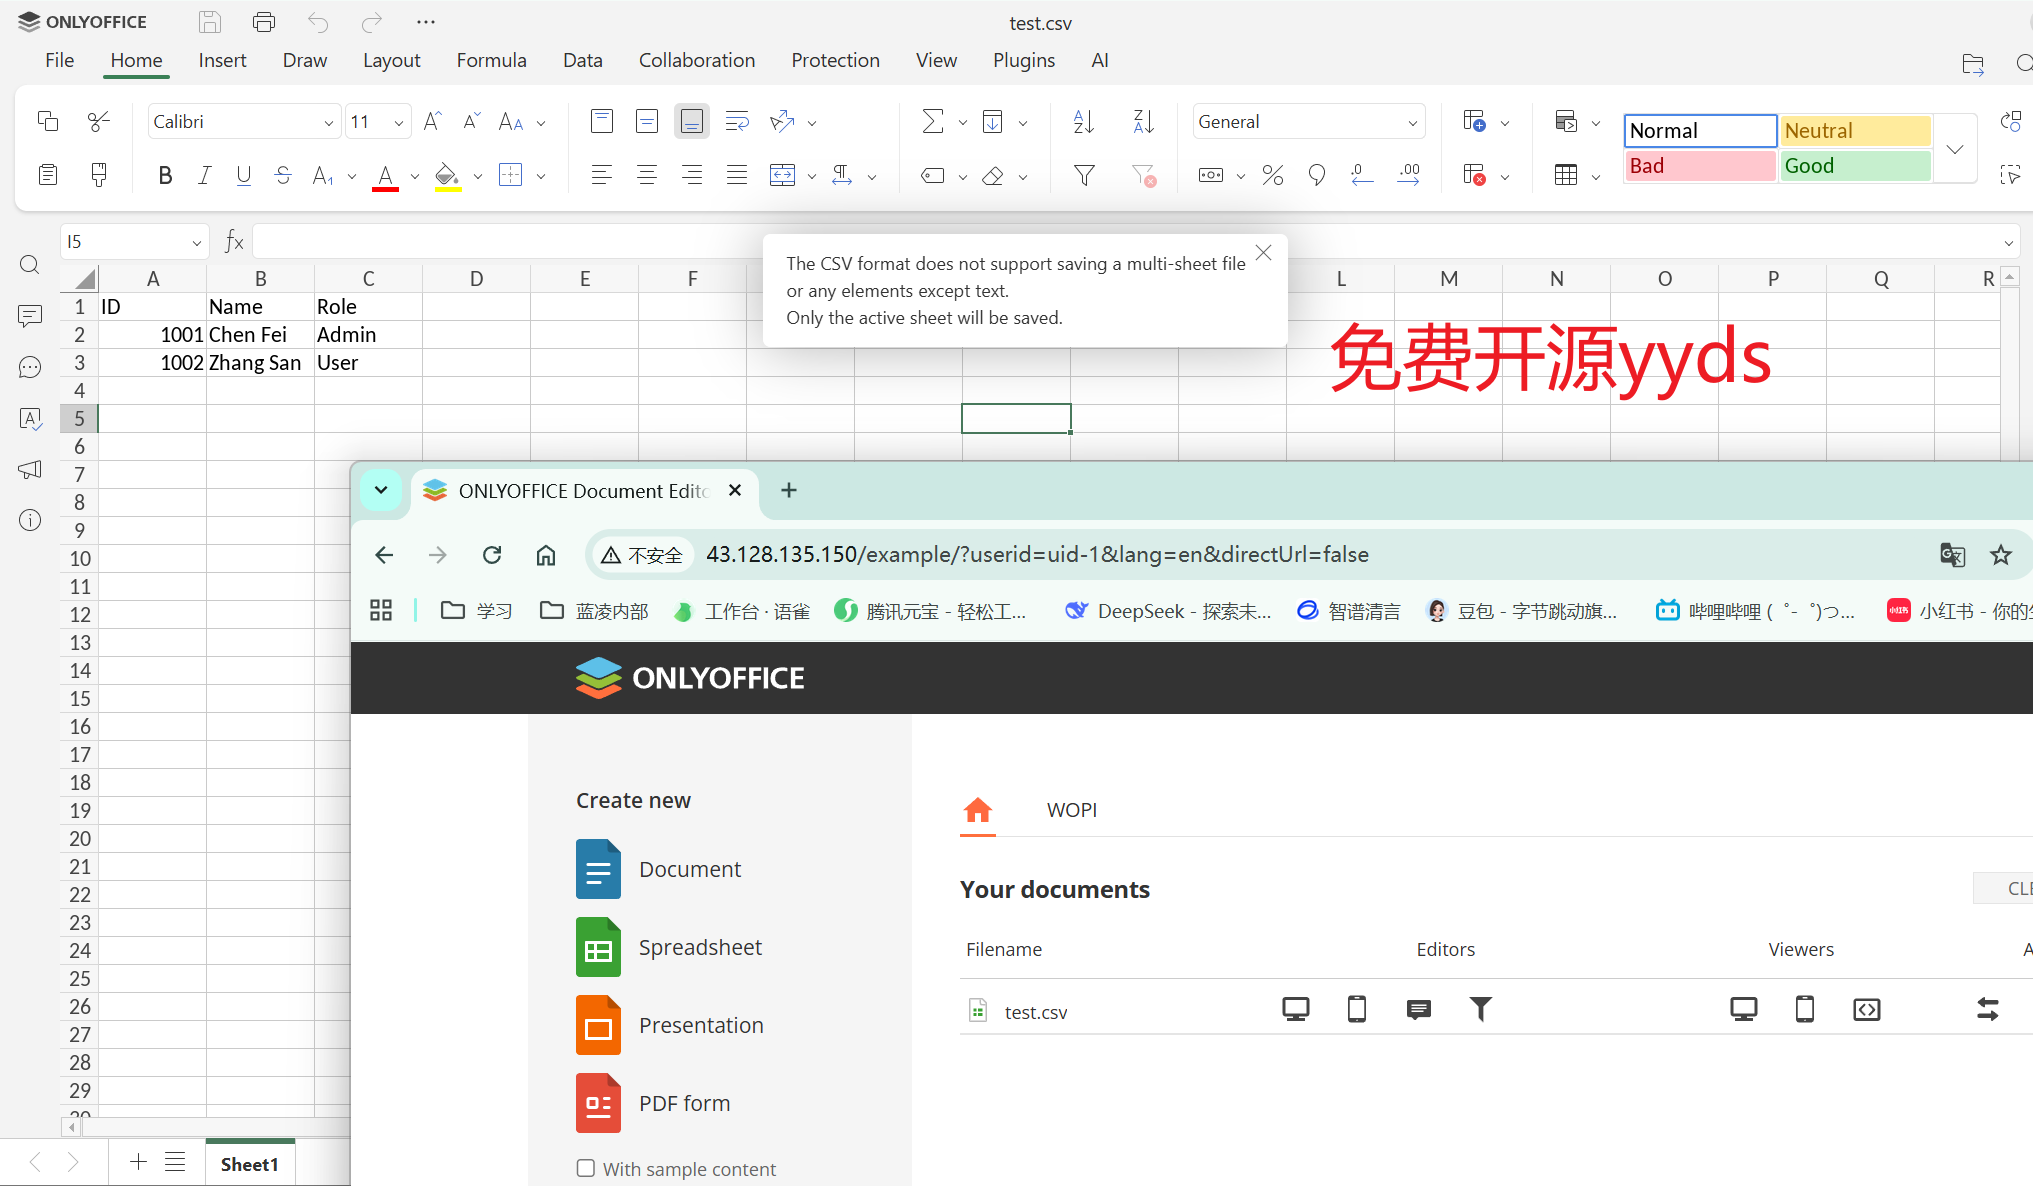Screen dimensions: 2033x1186
Task: Click the Save icon in the title bar
Action: tap(209, 22)
